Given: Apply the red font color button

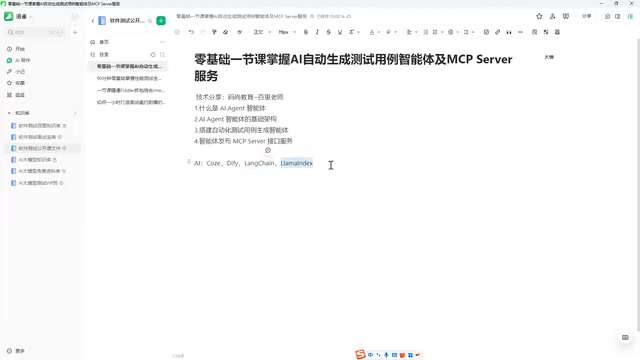Looking at the screenshot, I should click(x=371, y=32).
